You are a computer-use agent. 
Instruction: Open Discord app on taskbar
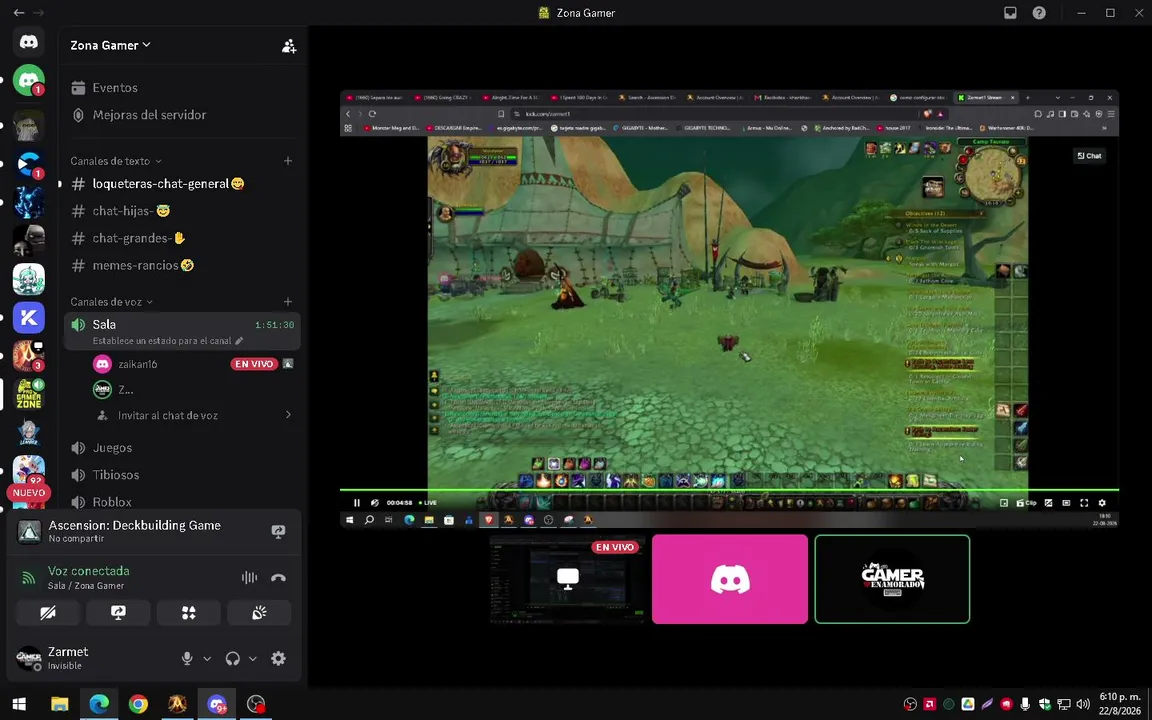click(x=217, y=704)
